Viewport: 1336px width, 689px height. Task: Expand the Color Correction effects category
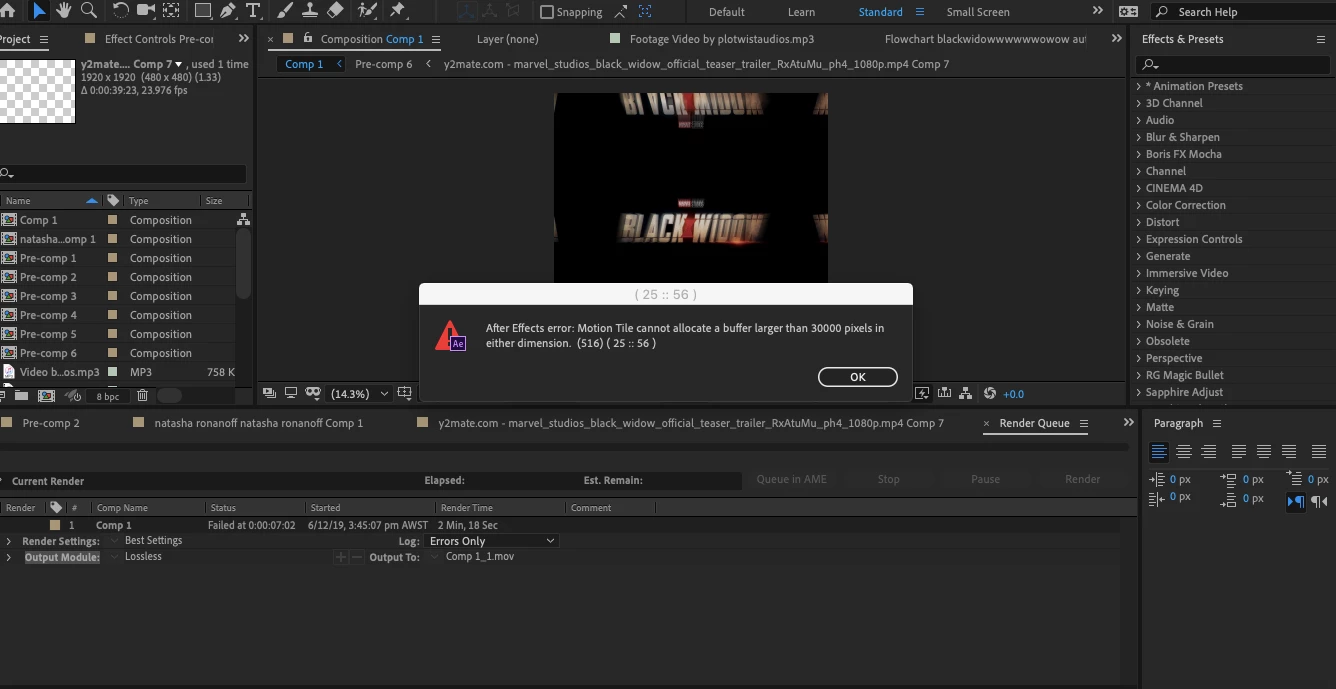[x=1138, y=205]
